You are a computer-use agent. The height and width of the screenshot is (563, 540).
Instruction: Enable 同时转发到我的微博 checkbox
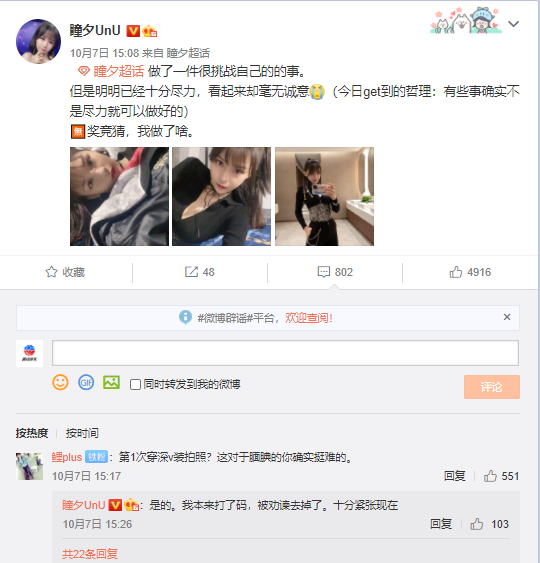[x=135, y=385]
